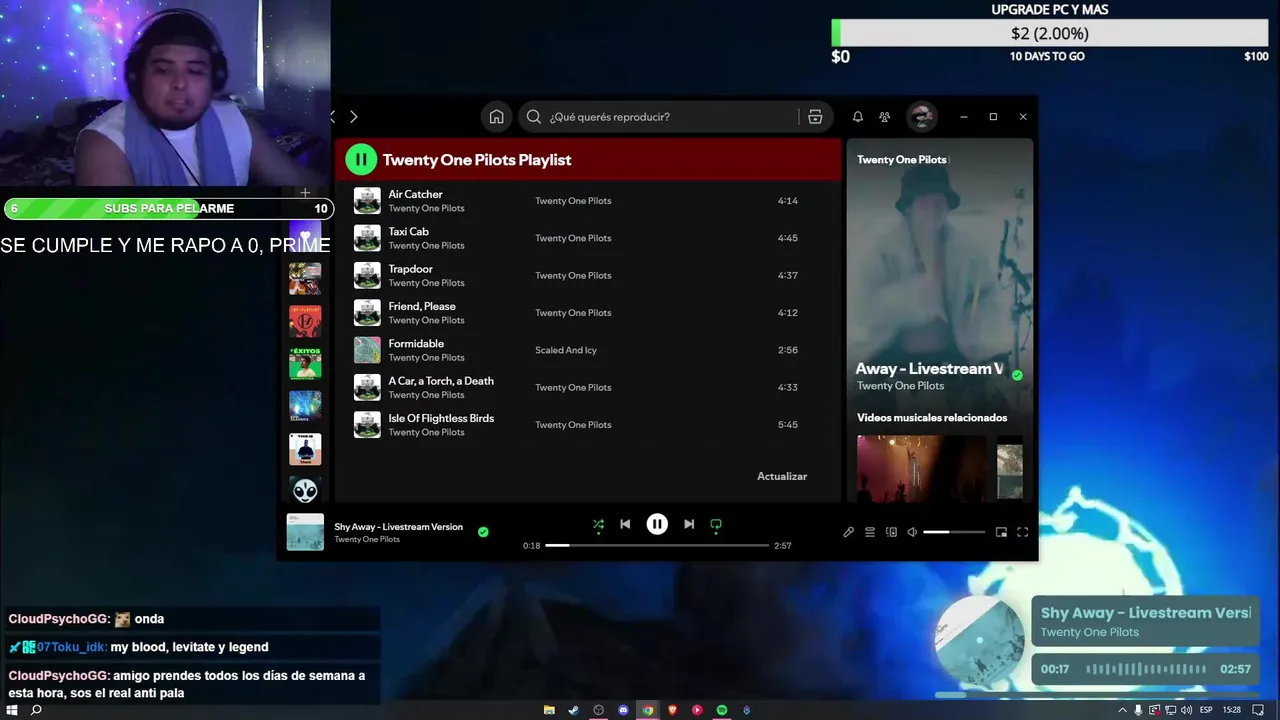Pause playback in the bottom player
Viewport: 1280px width, 720px height.
[x=657, y=524]
